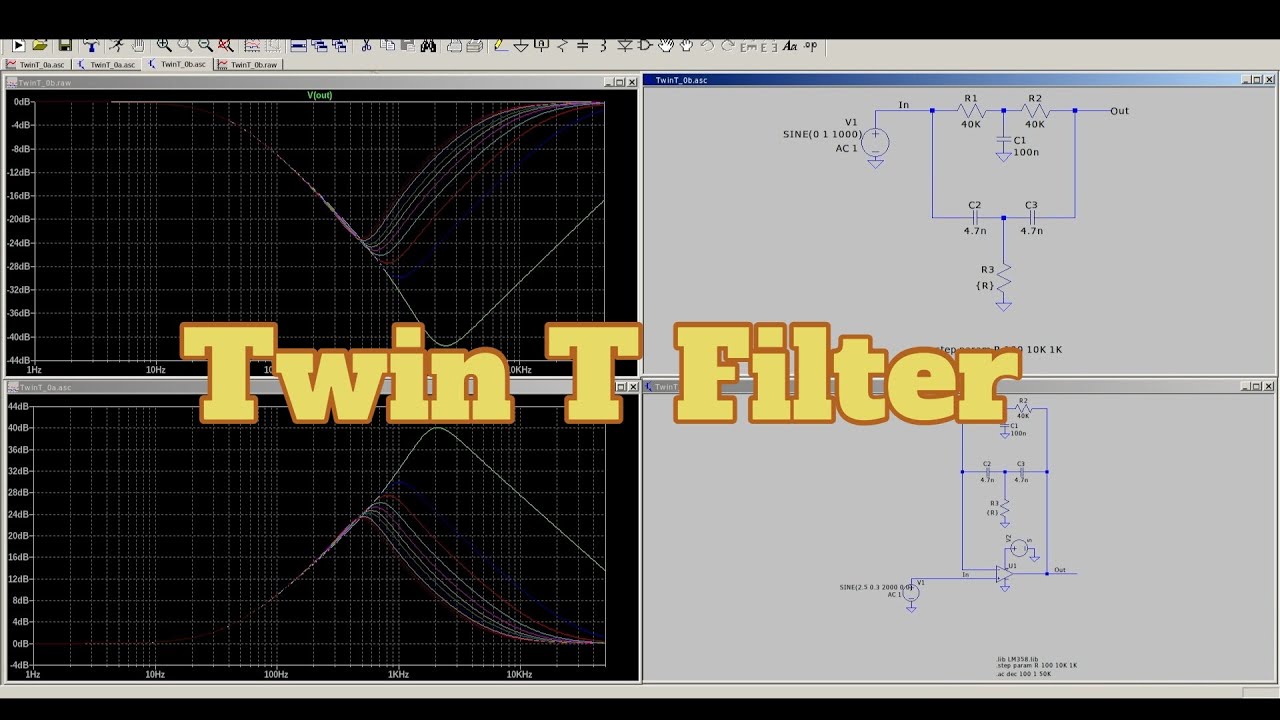Image resolution: width=1280 pixels, height=720 pixels.
Task: Open the Component gate icon
Action: point(645,46)
